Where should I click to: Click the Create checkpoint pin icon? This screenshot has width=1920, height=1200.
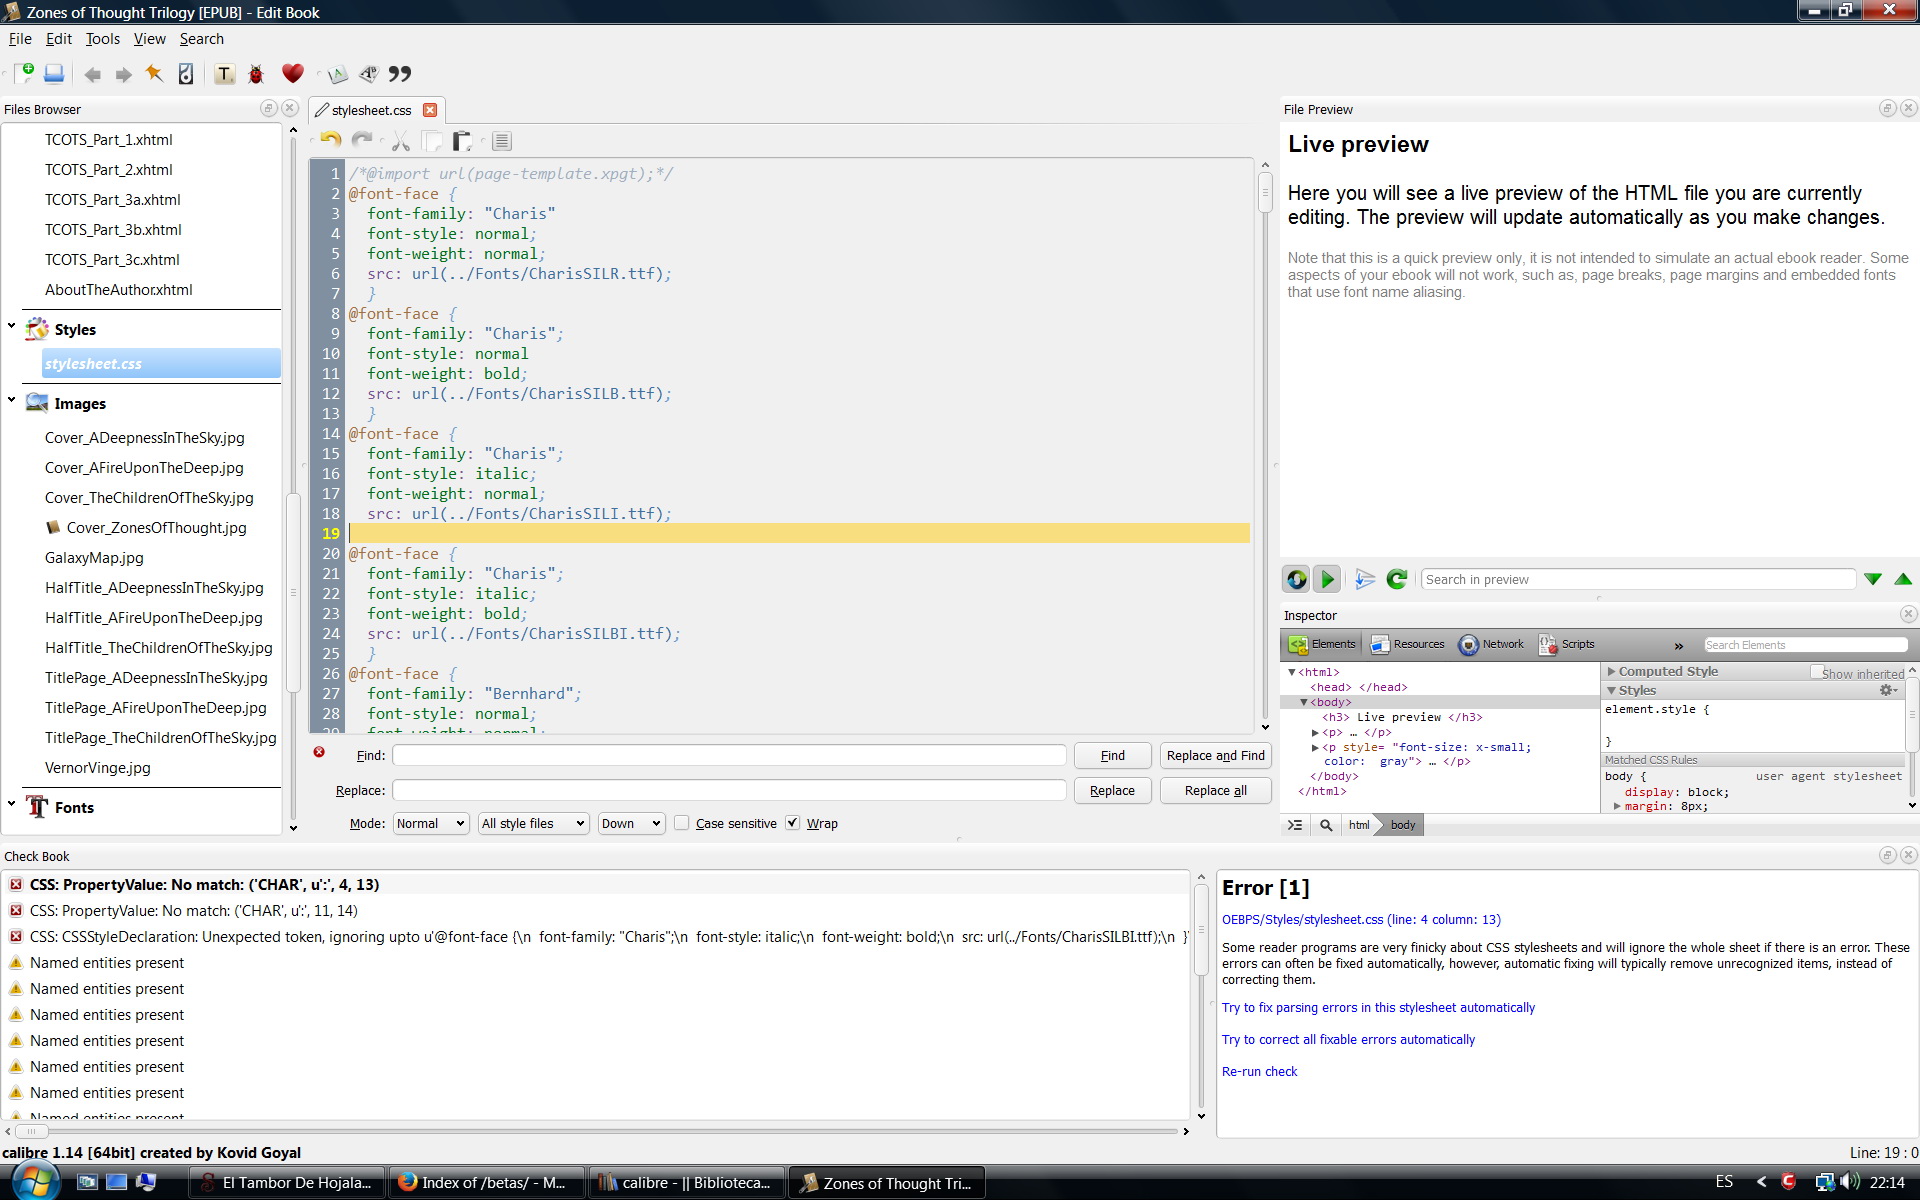click(154, 74)
